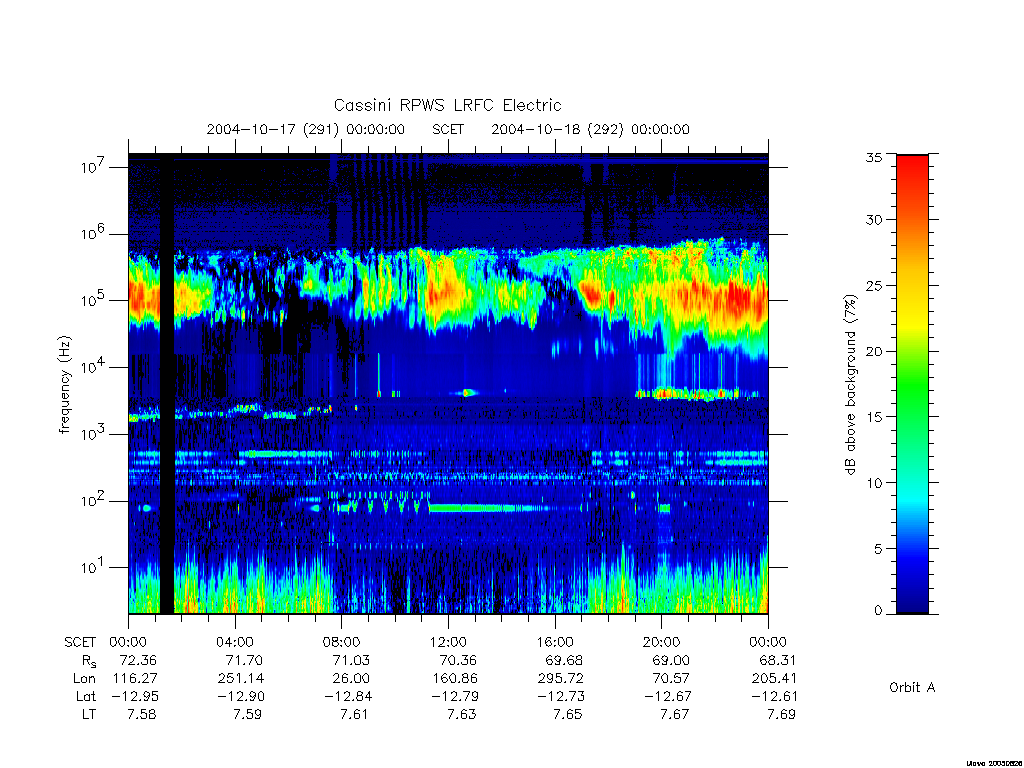Select the LT value 7.63
The height and width of the screenshot is (768, 1024).
tap(462, 714)
